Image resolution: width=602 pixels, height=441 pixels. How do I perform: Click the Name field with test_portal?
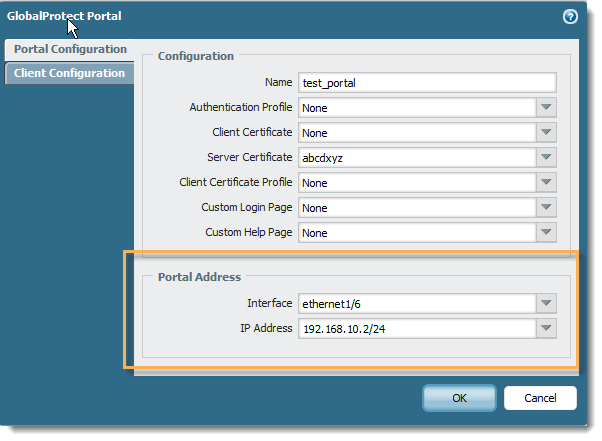427,83
